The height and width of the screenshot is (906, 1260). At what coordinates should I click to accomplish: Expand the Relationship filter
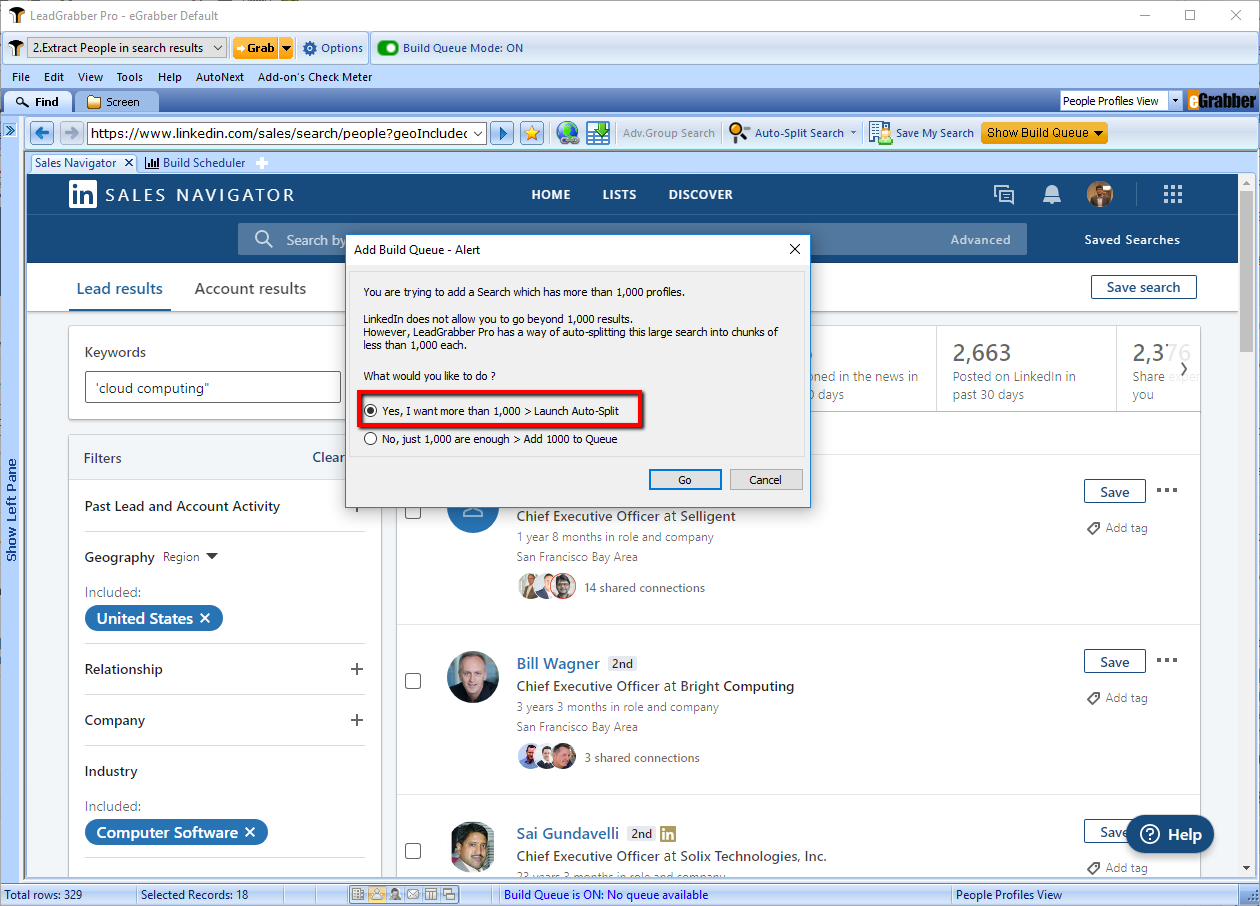click(357, 669)
